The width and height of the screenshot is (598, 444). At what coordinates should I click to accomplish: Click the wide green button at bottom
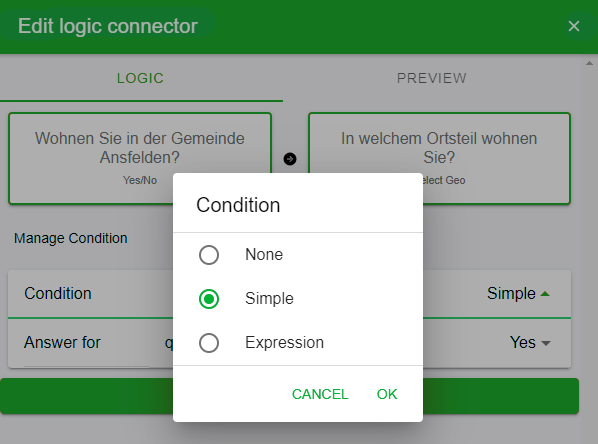click(289, 396)
